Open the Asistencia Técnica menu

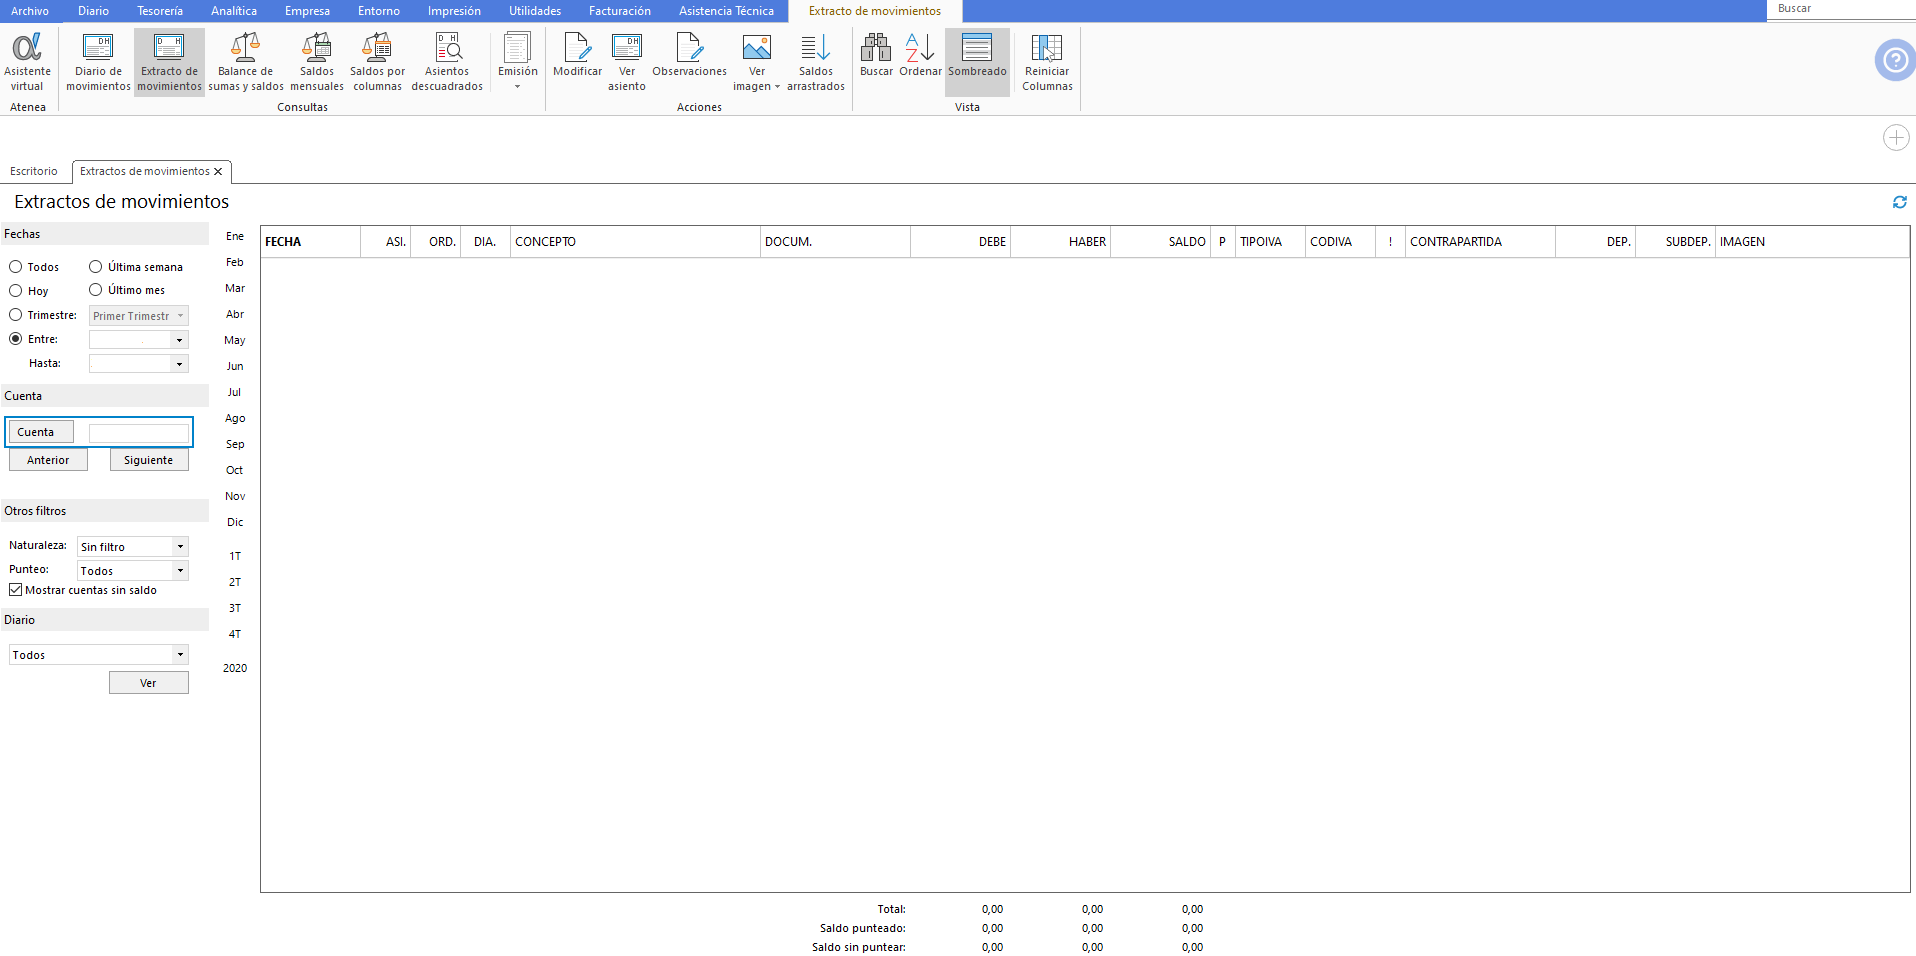click(x=726, y=11)
